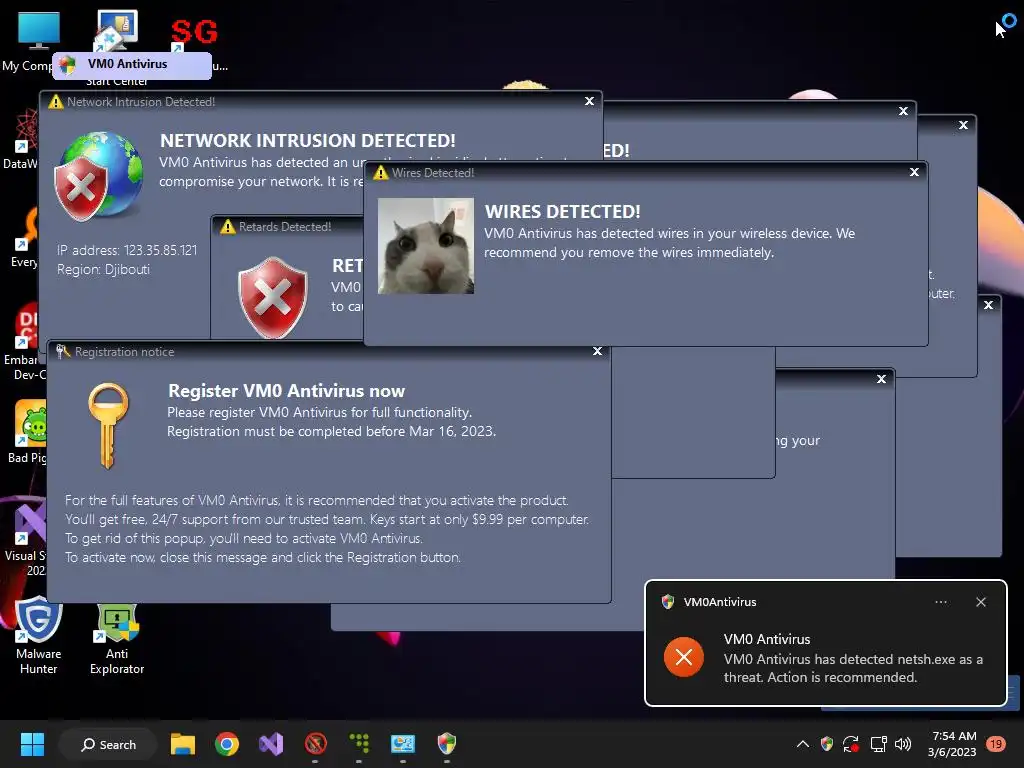Close the background window ending 'ng your'
The width and height of the screenshot is (1024, 768).
[881, 379]
